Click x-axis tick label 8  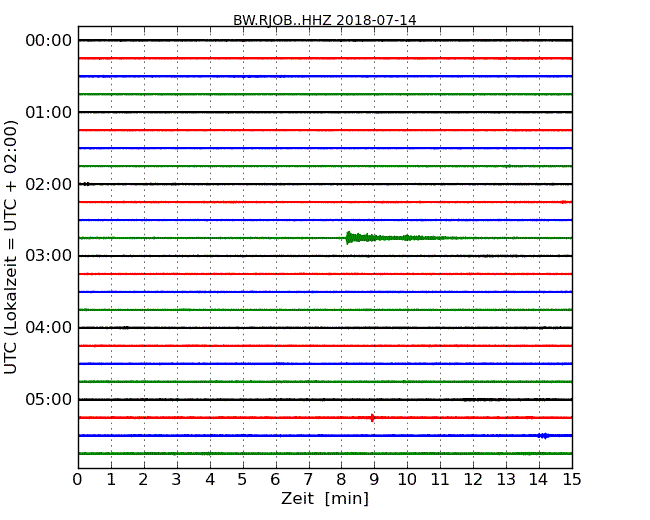tap(341, 480)
